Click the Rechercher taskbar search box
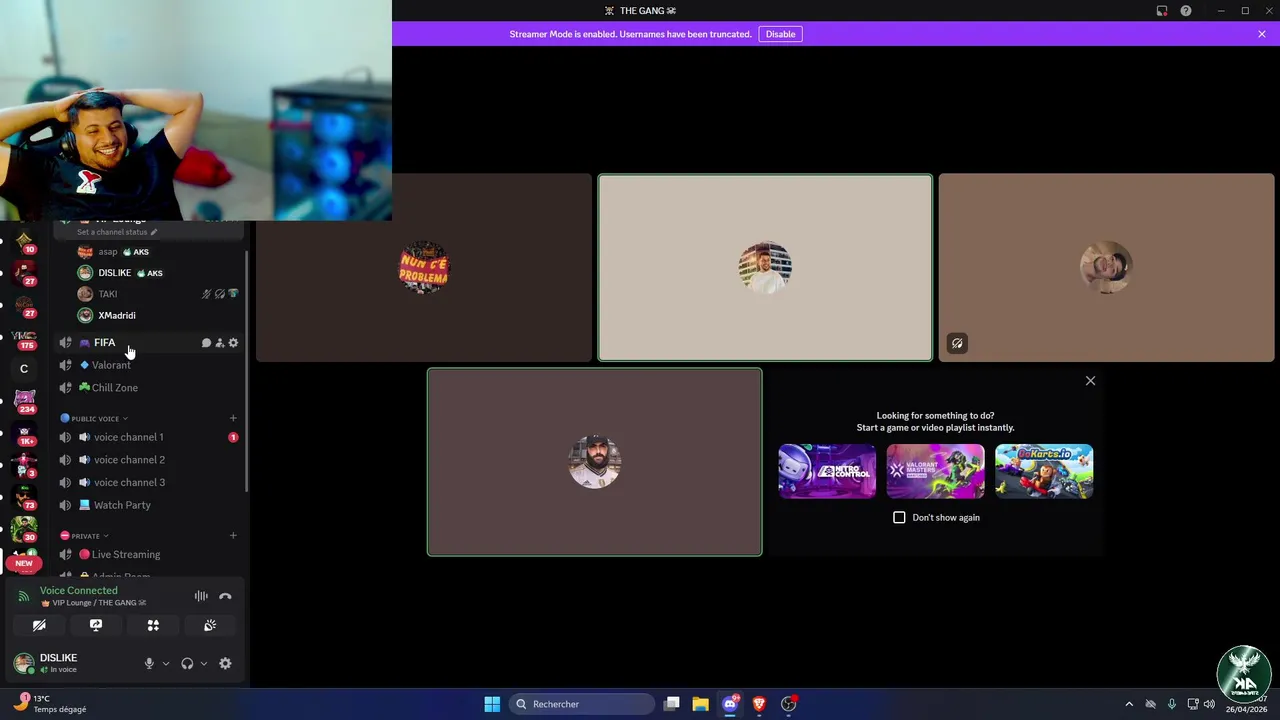Screen dimensions: 1280x720 (x=583, y=704)
